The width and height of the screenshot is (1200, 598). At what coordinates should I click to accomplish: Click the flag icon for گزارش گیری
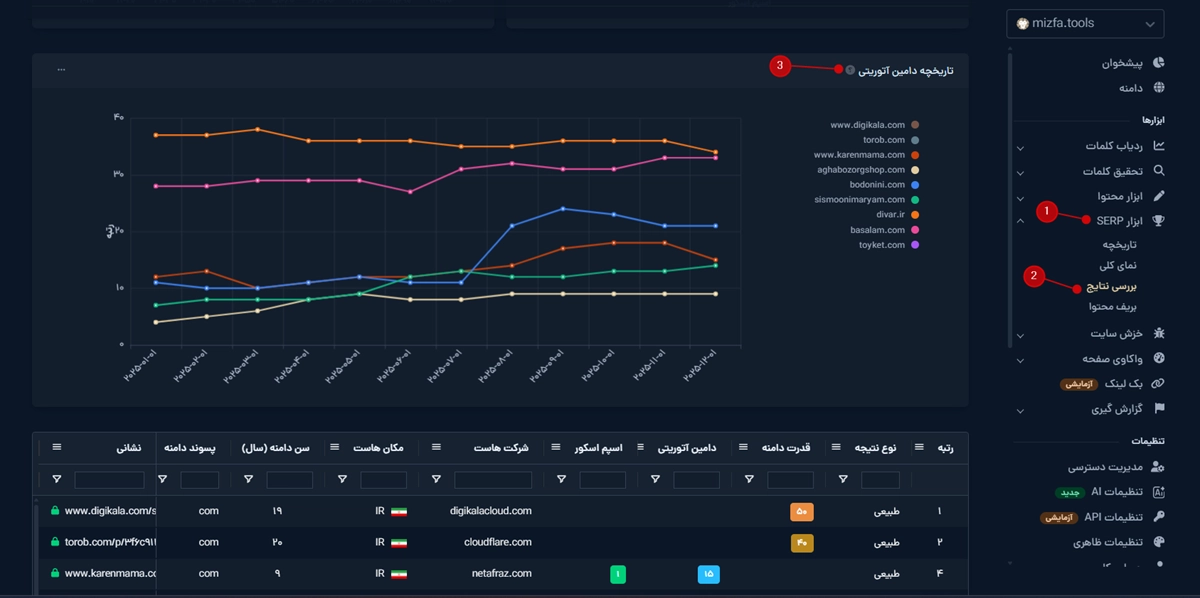(x=1159, y=409)
